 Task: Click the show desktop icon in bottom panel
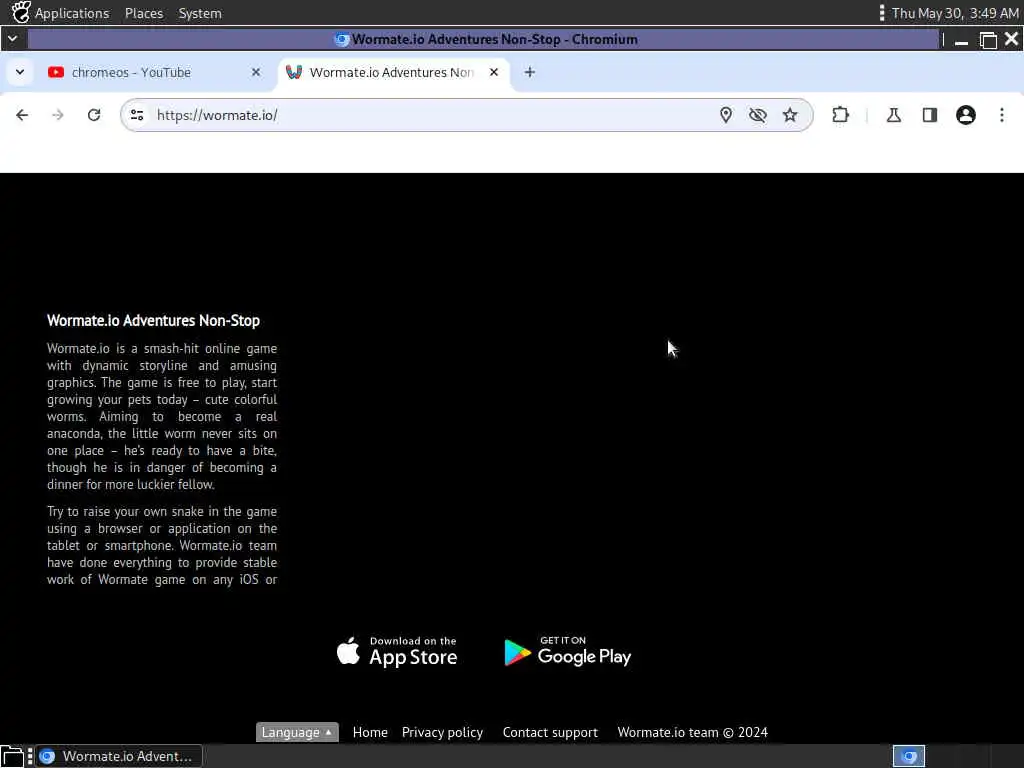pos(12,756)
